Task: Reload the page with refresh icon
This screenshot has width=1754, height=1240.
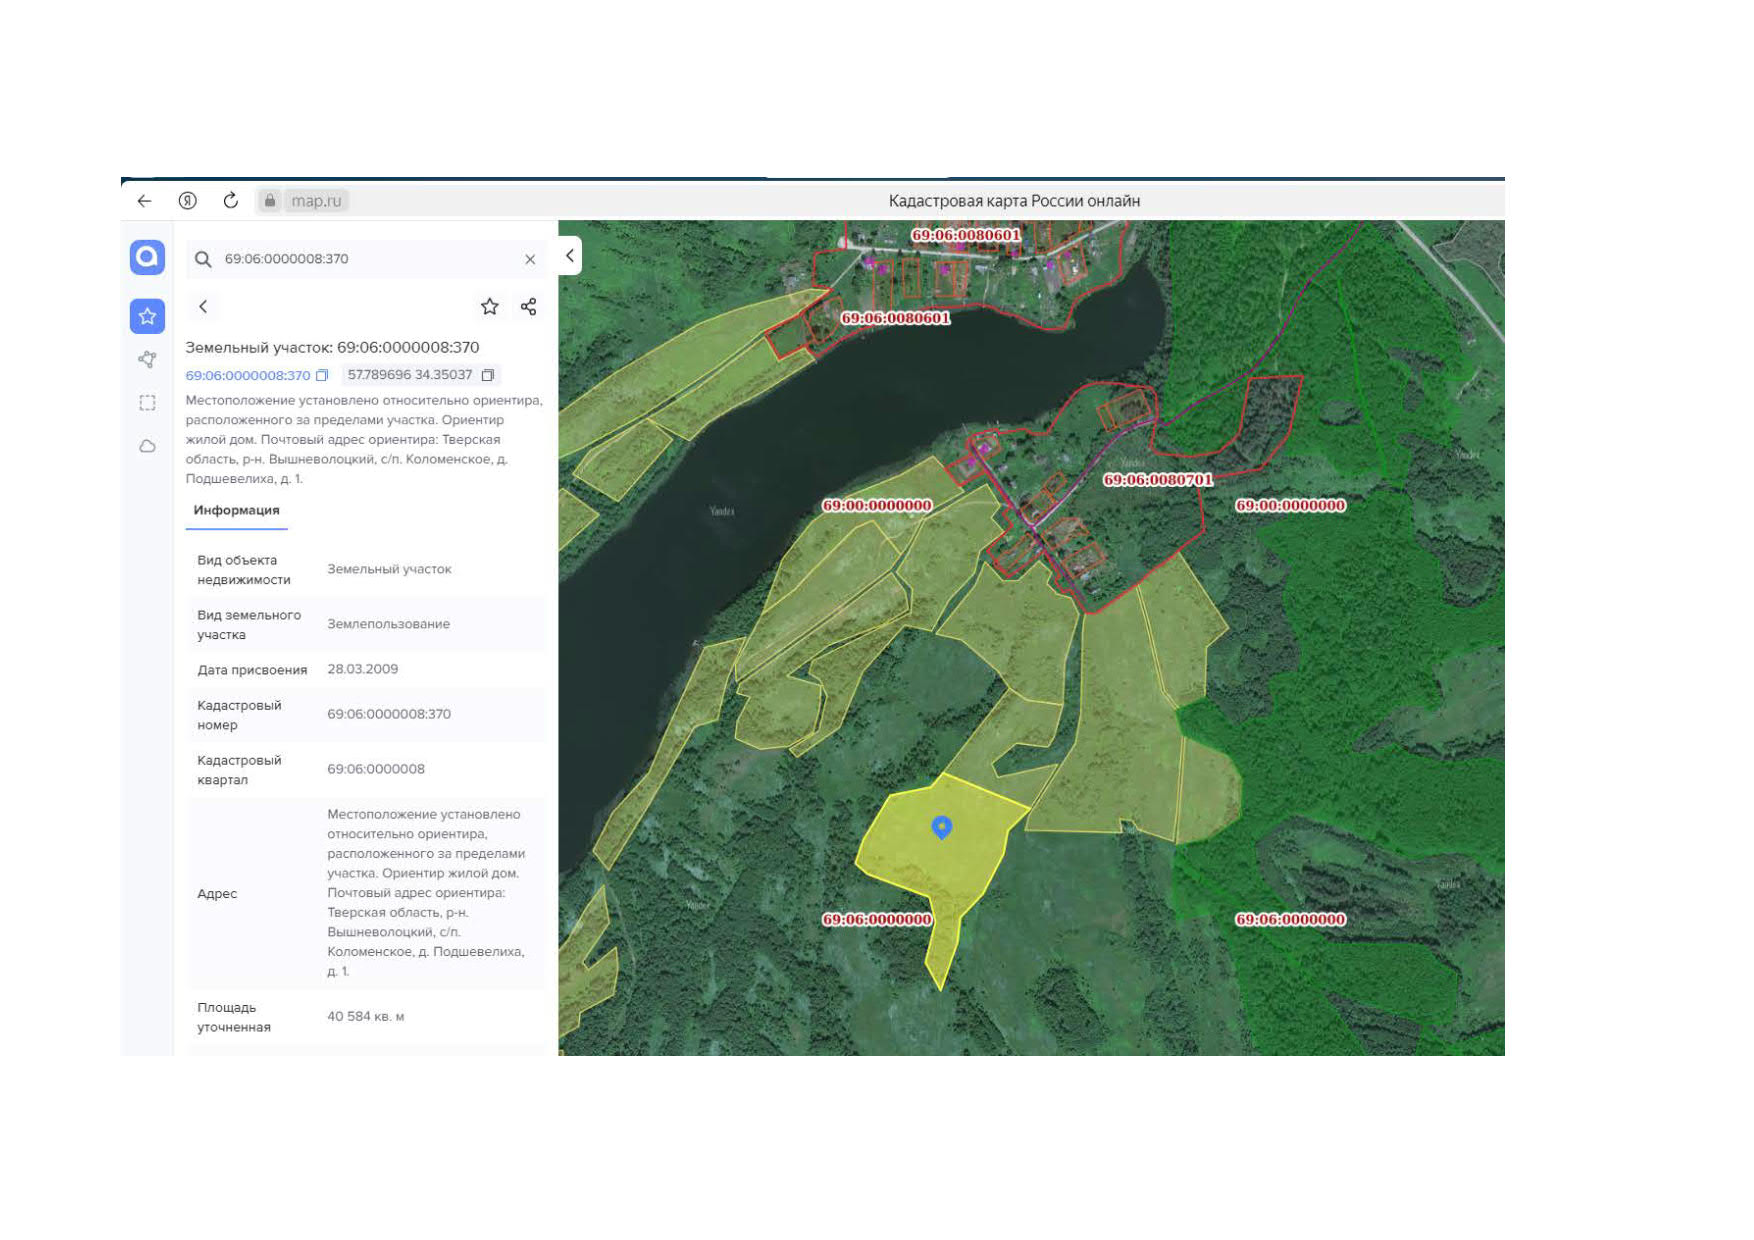Action: [231, 201]
